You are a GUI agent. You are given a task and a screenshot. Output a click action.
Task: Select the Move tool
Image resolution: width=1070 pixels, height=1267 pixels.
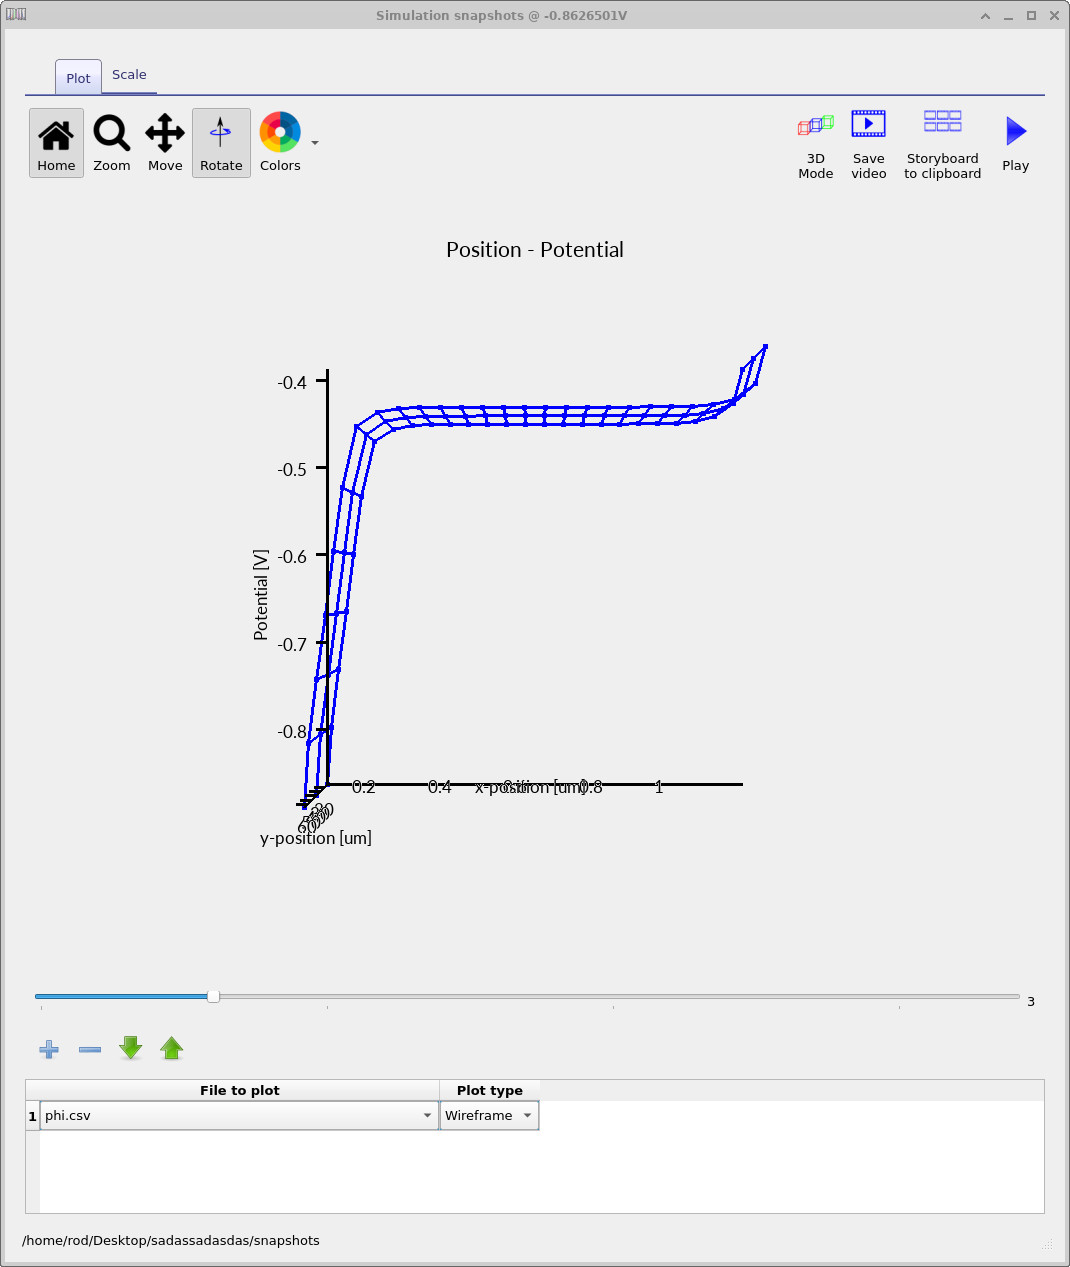[164, 142]
